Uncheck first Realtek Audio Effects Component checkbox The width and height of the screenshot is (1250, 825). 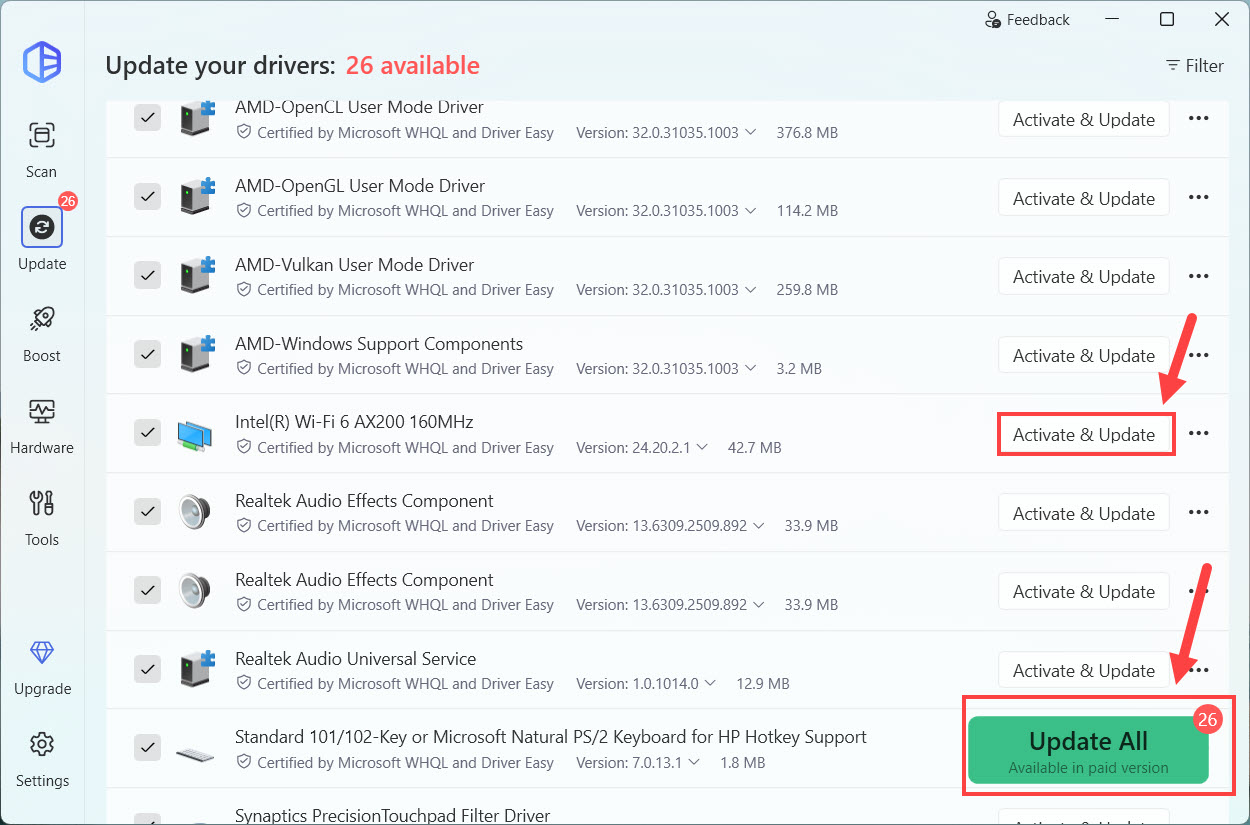coord(147,511)
